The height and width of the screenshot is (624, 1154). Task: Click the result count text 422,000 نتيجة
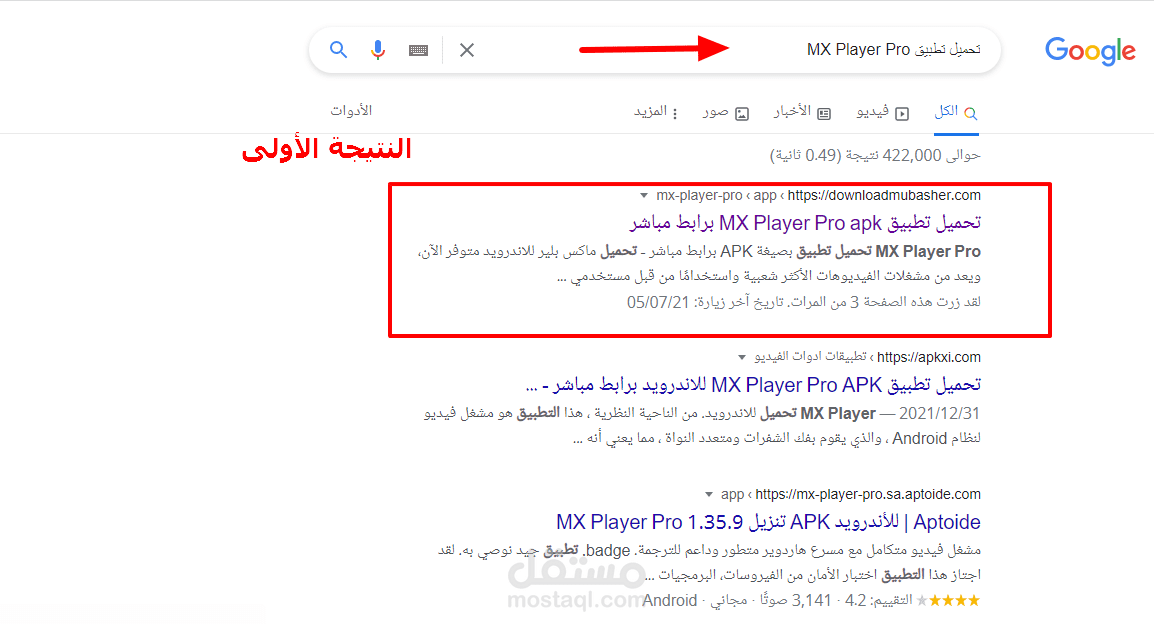coord(877,155)
